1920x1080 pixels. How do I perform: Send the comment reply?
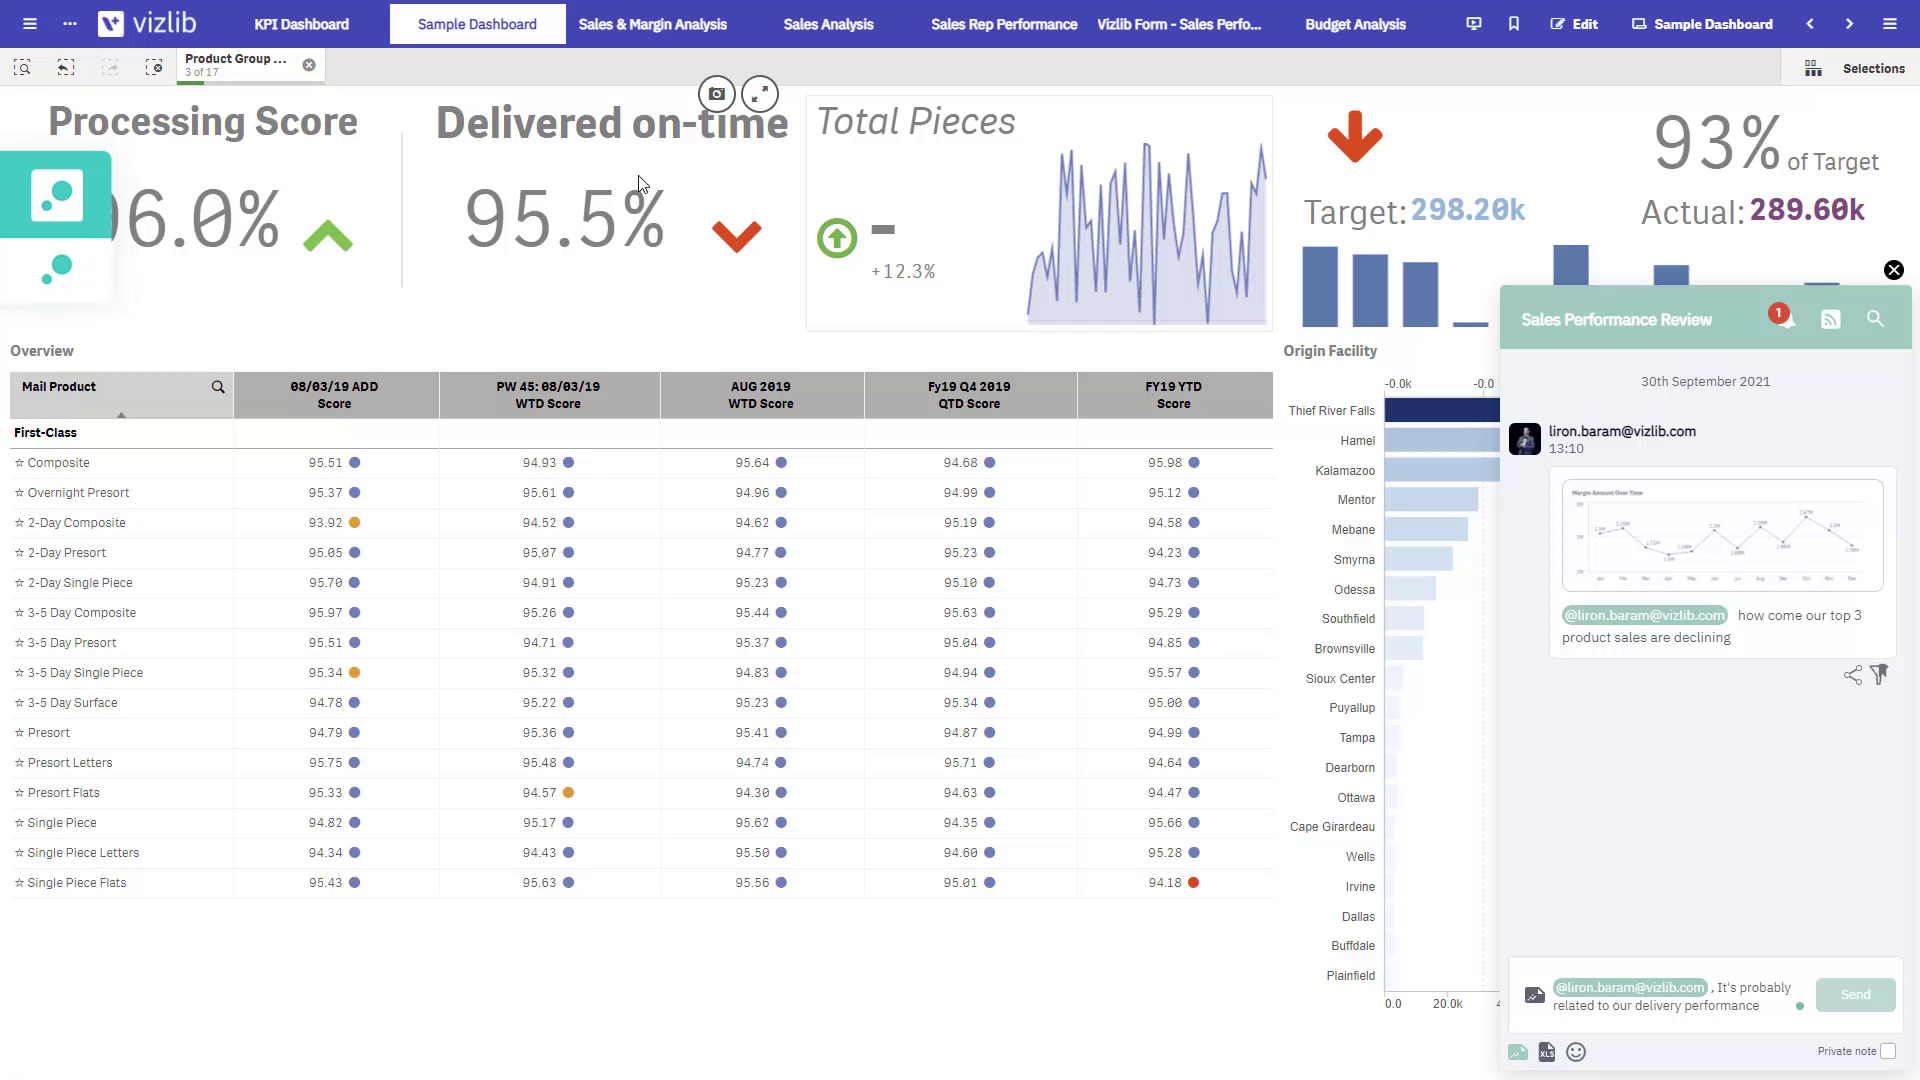pos(1855,995)
